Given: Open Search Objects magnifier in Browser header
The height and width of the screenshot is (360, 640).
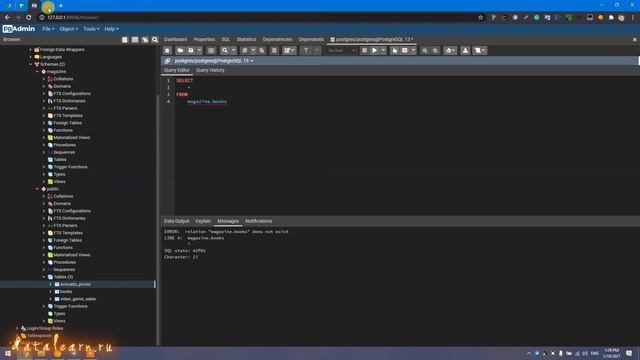Looking at the screenshot, I should (155, 40).
